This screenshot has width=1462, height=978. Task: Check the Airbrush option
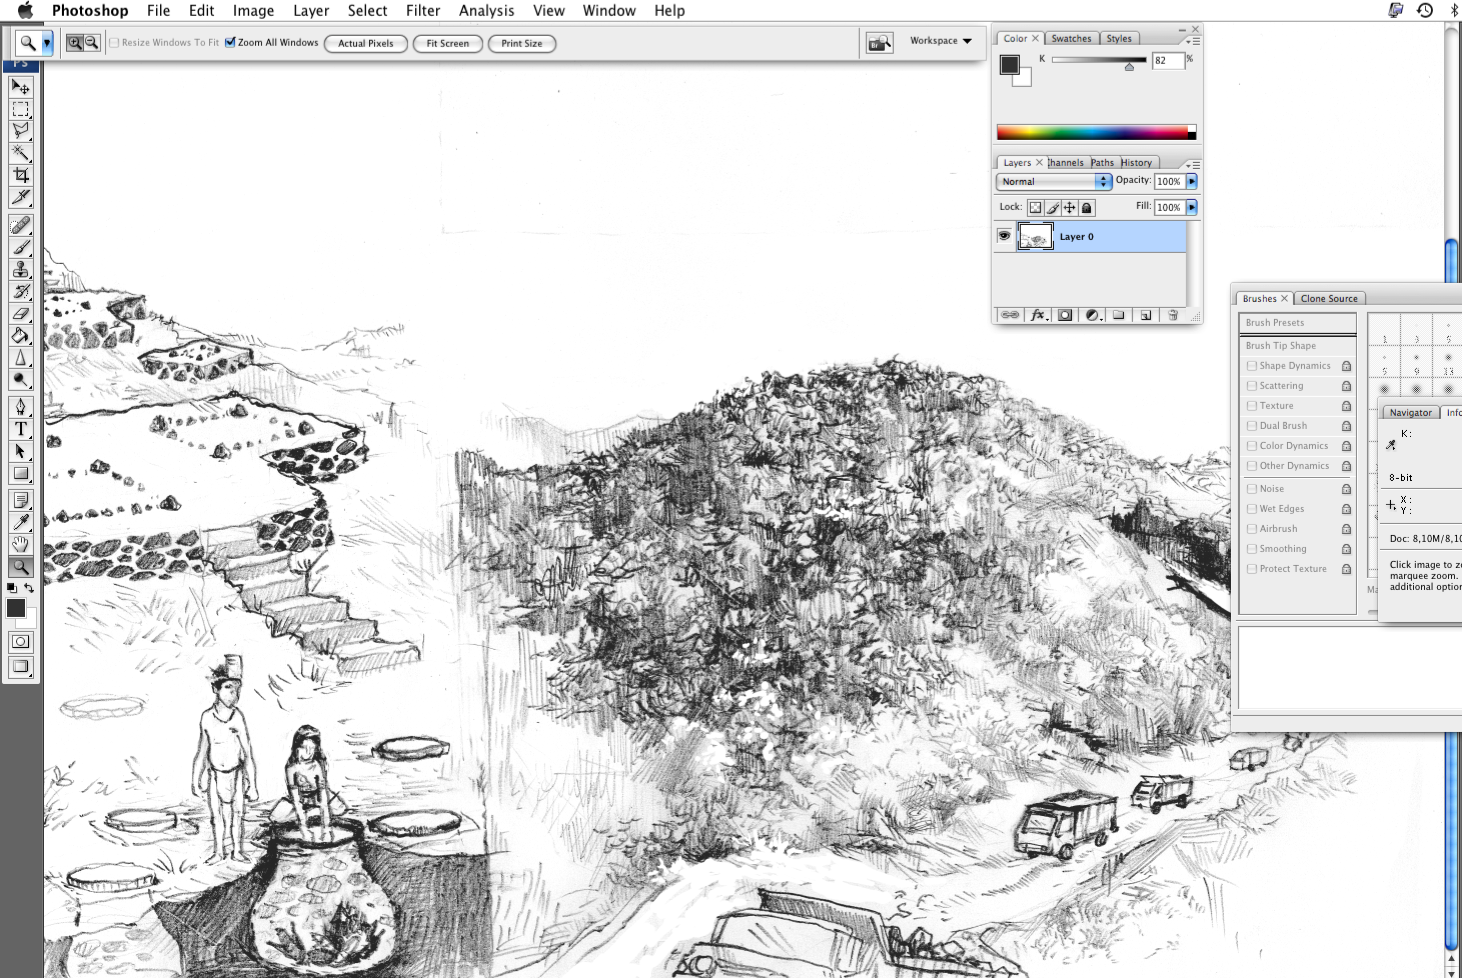(x=1252, y=529)
